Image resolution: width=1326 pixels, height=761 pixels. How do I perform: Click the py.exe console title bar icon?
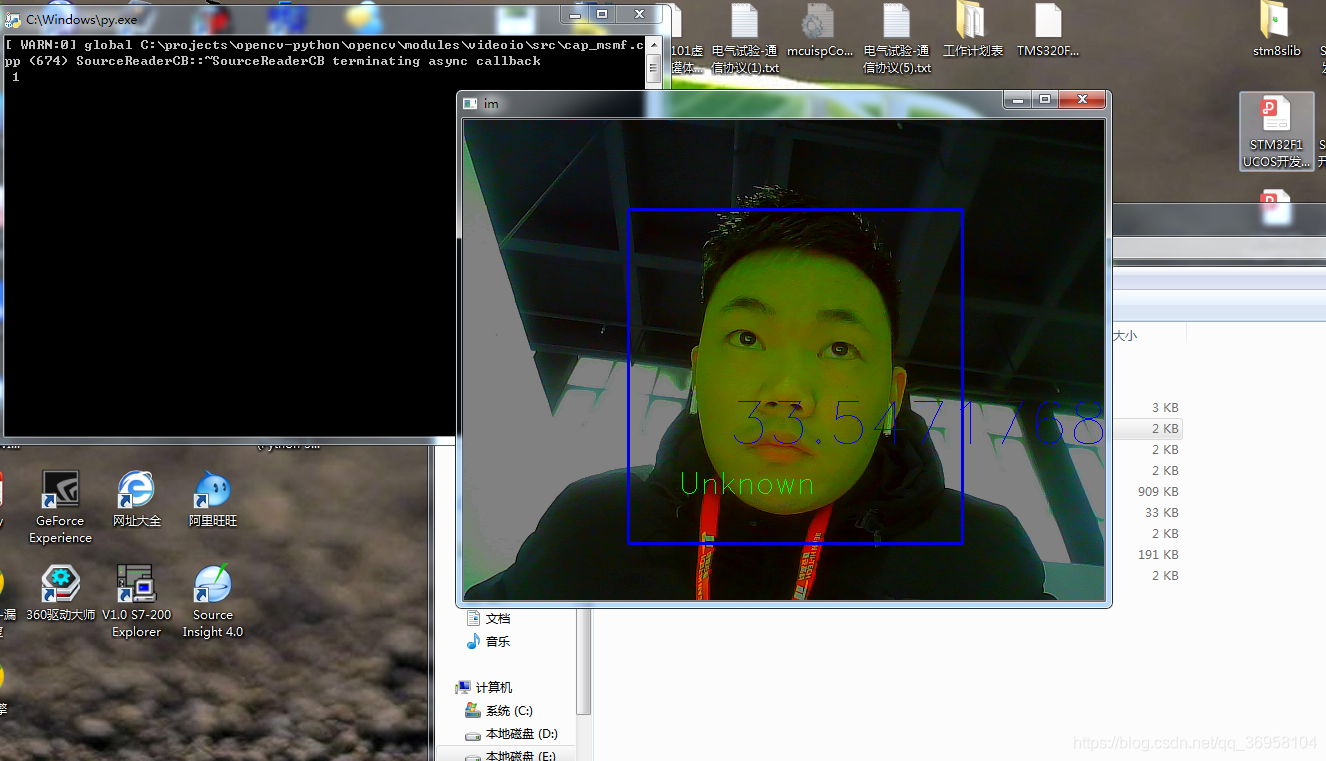click(13, 19)
